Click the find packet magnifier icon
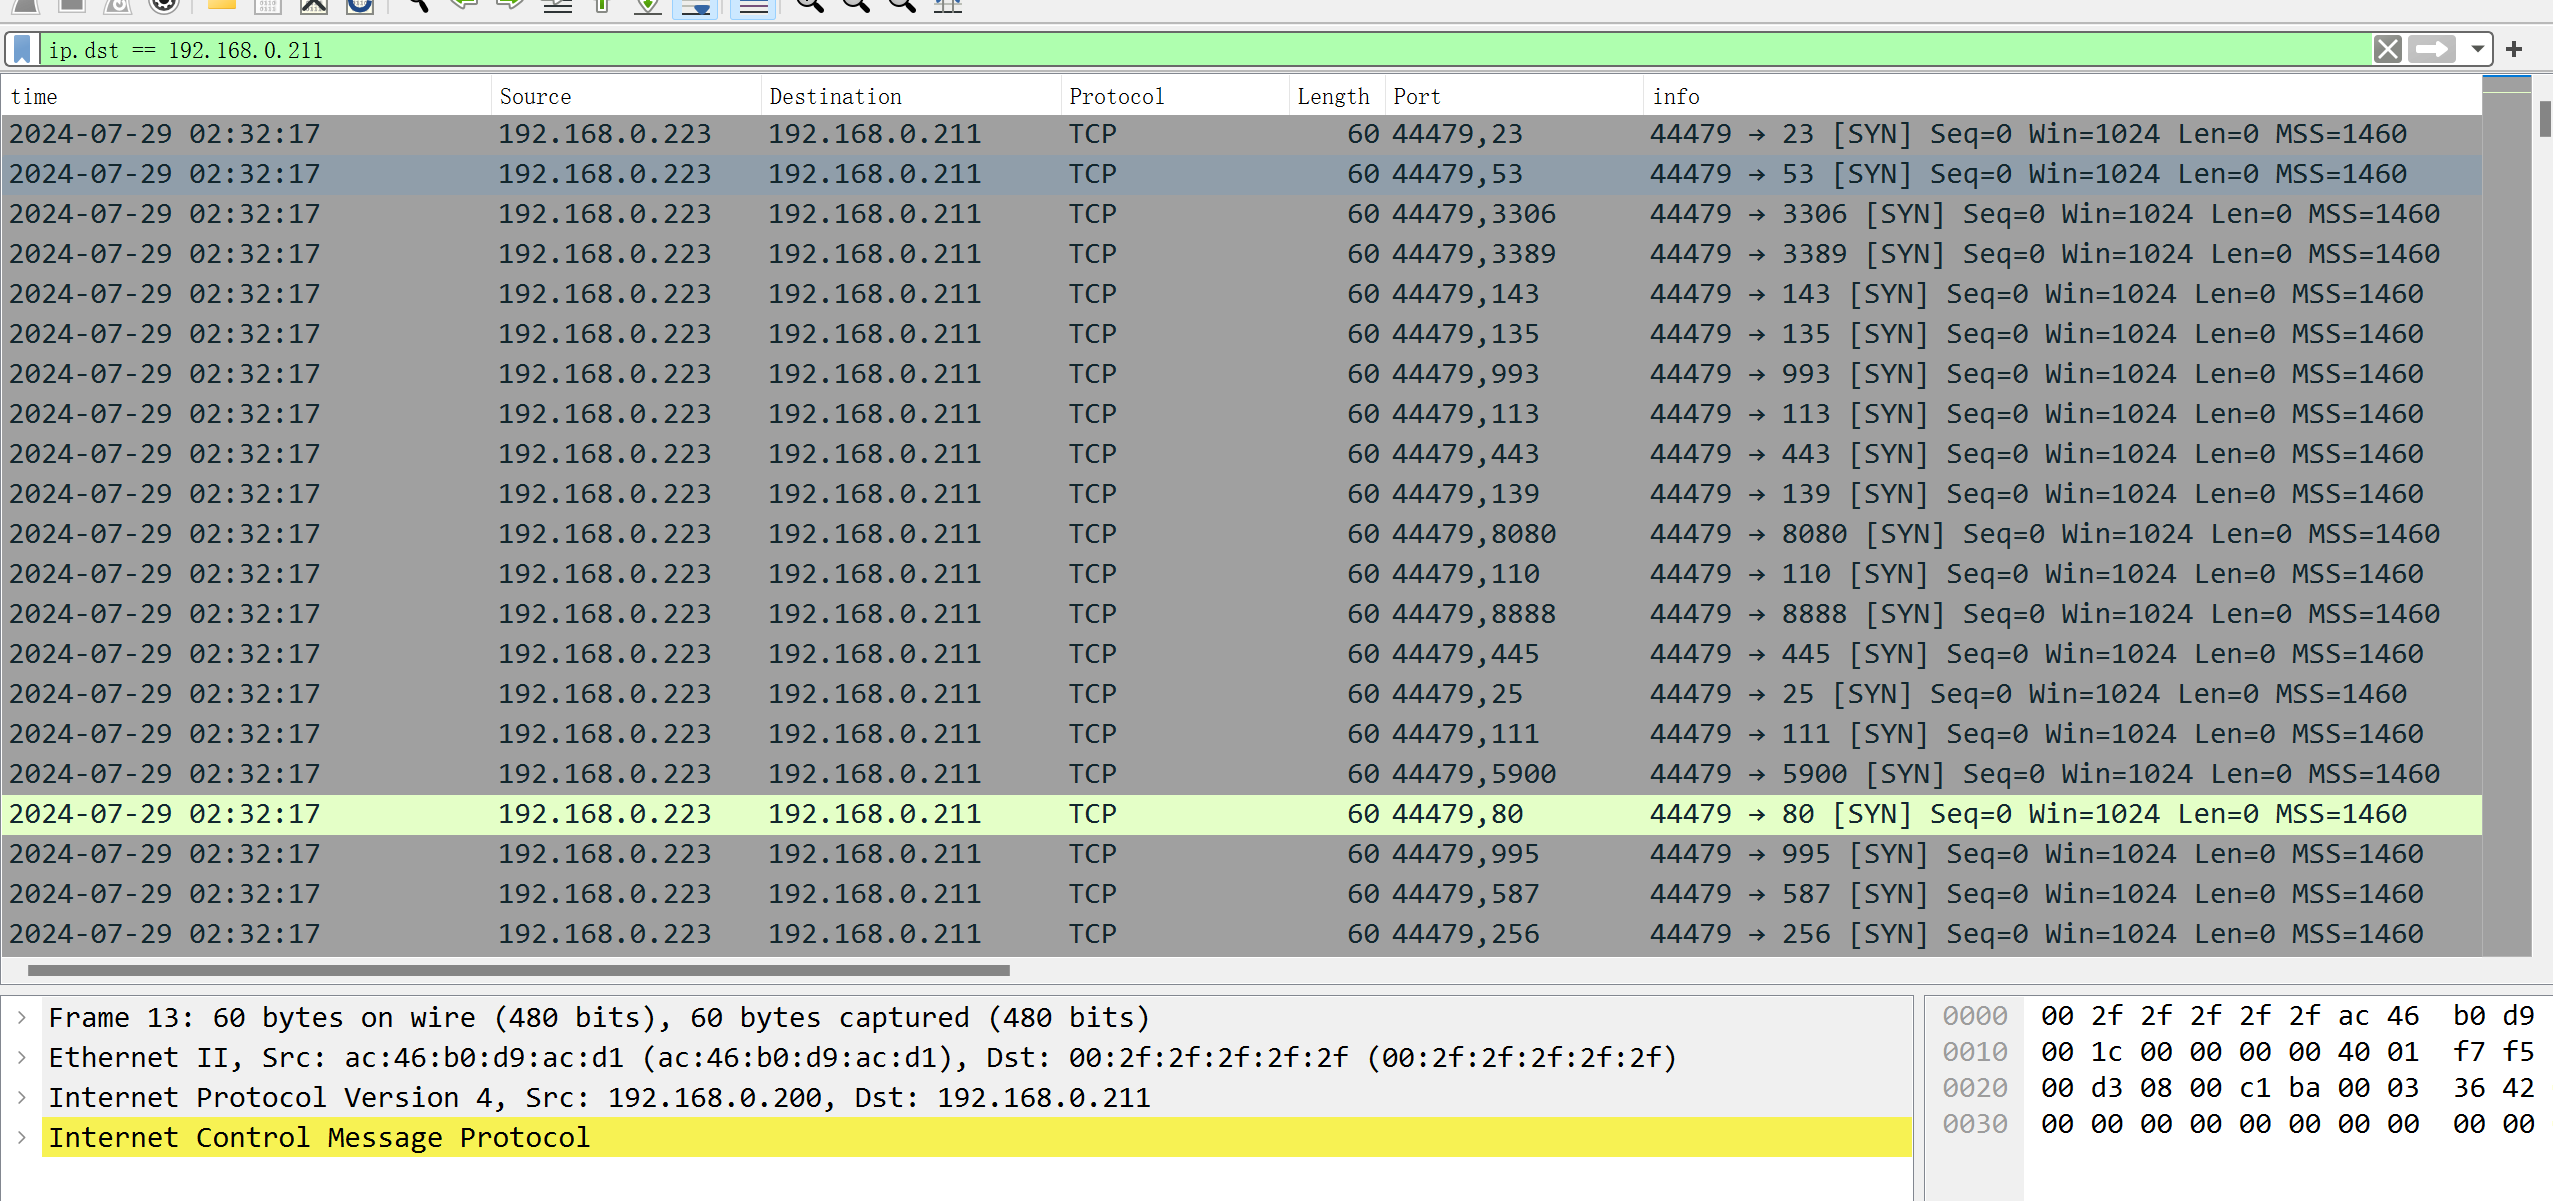Screen dimensions: 2553x1201 [417, 5]
